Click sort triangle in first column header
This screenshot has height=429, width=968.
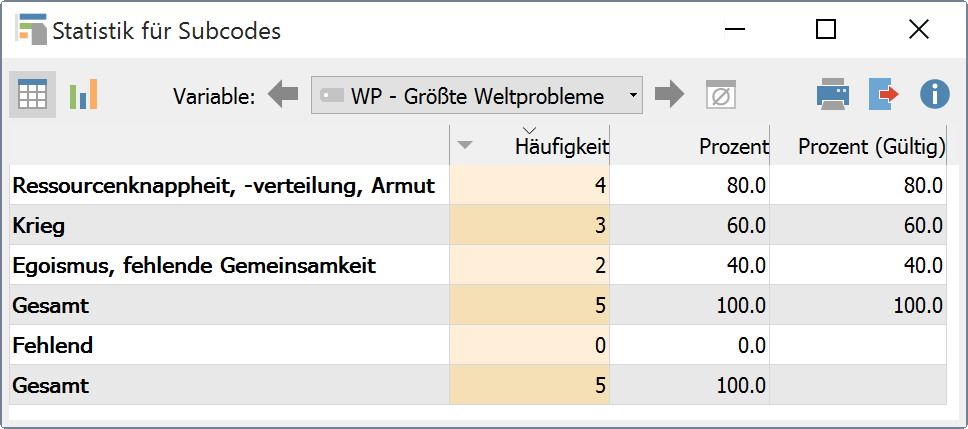(464, 146)
